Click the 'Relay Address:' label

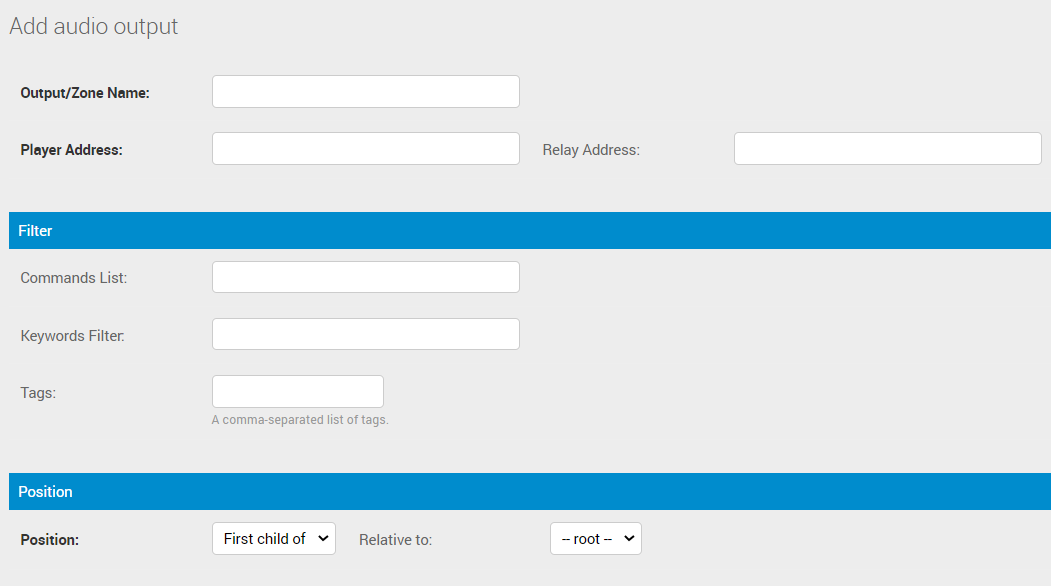[591, 150]
